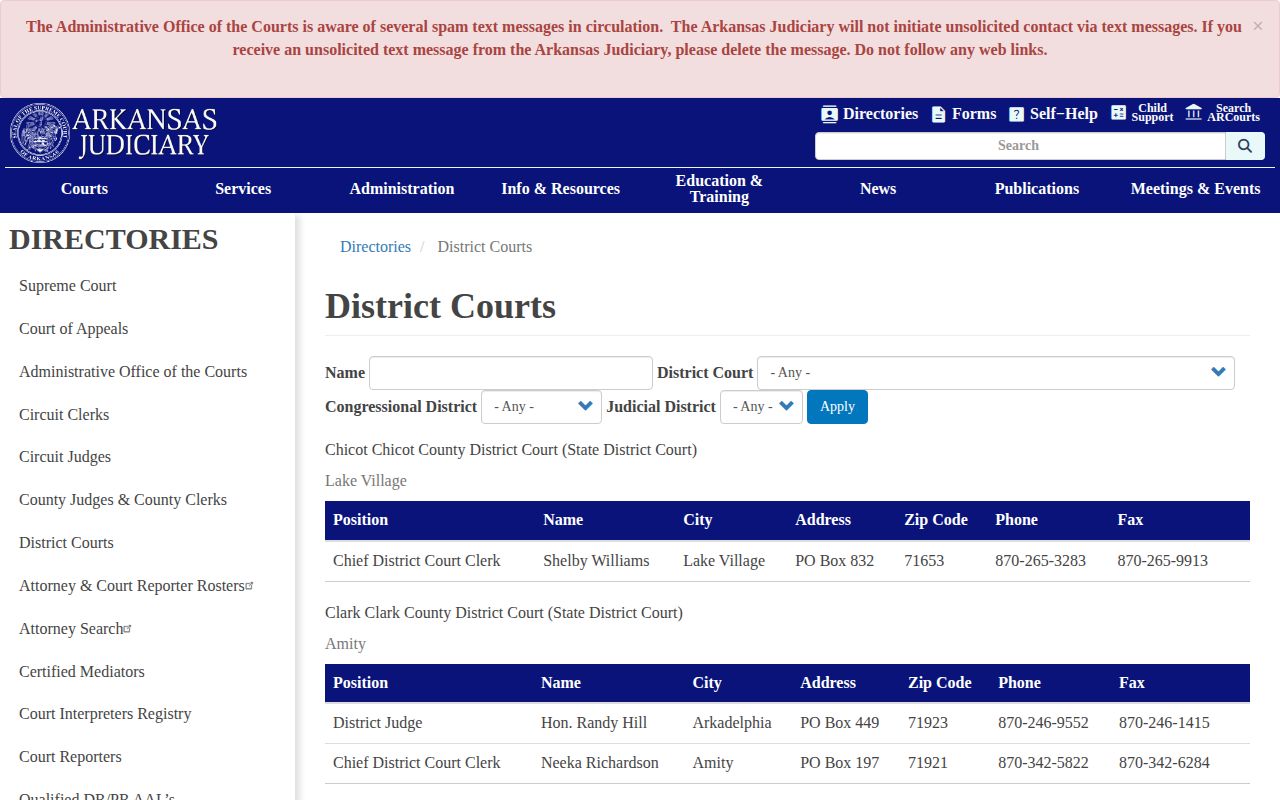Image resolution: width=1280 pixels, height=800 pixels.
Task: Open the Meetings & Events menu
Action: tap(1196, 189)
